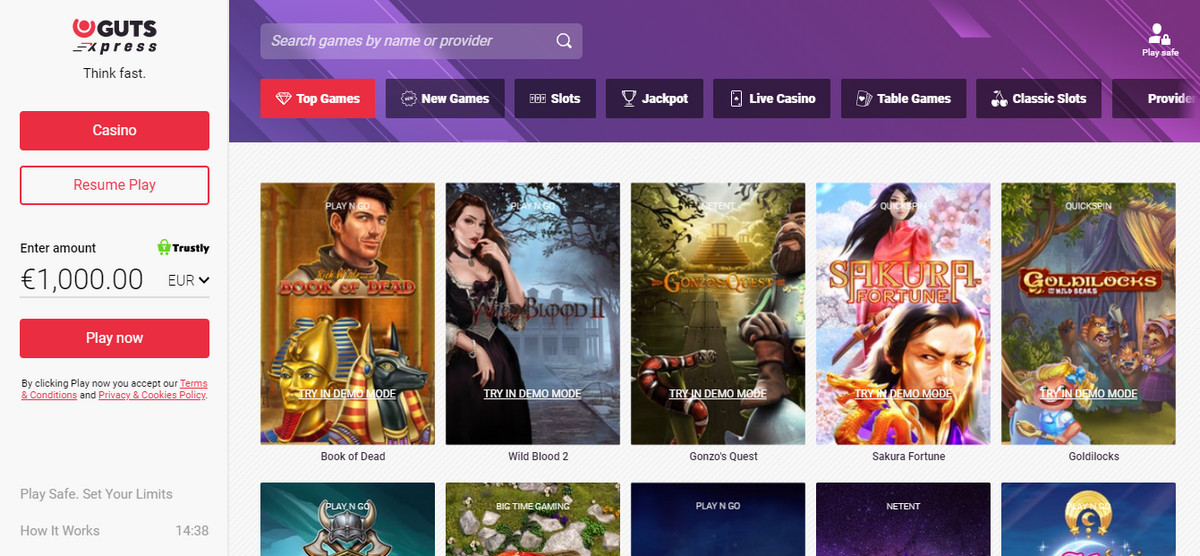Click the 14:38 clock text
This screenshot has height=556, width=1200.
point(191,531)
